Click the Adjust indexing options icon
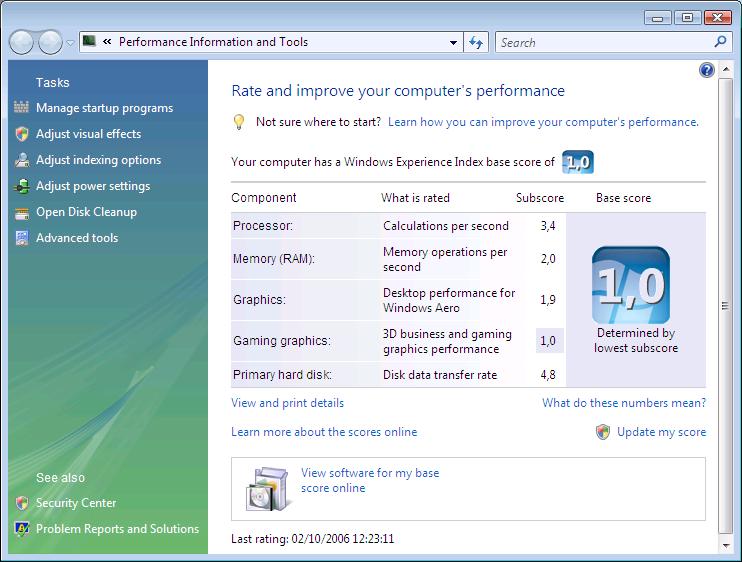This screenshot has height=562, width=742. [21, 160]
